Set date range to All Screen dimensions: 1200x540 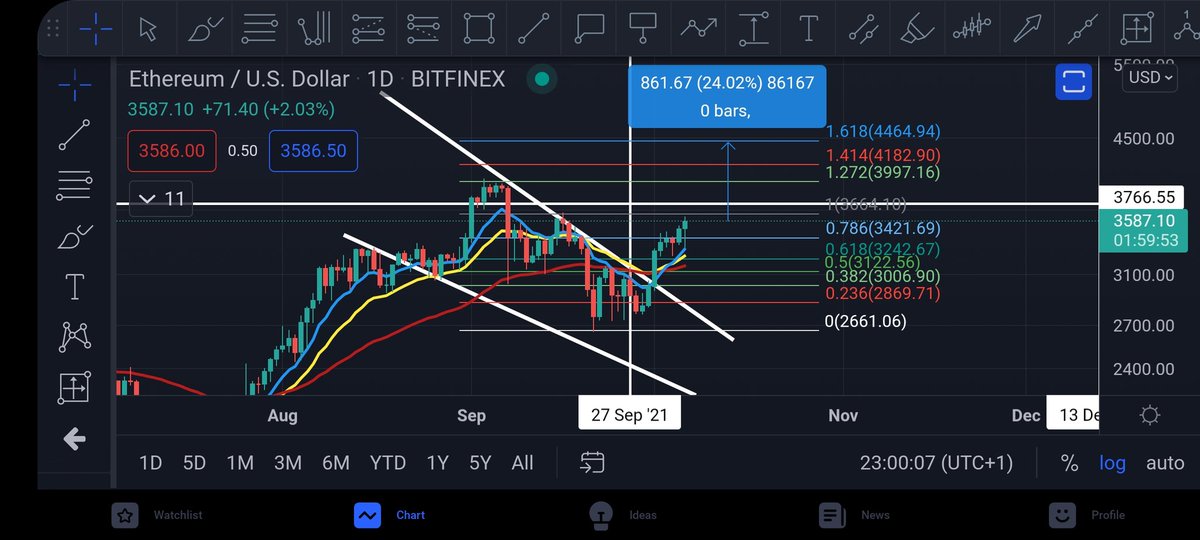tap(522, 463)
